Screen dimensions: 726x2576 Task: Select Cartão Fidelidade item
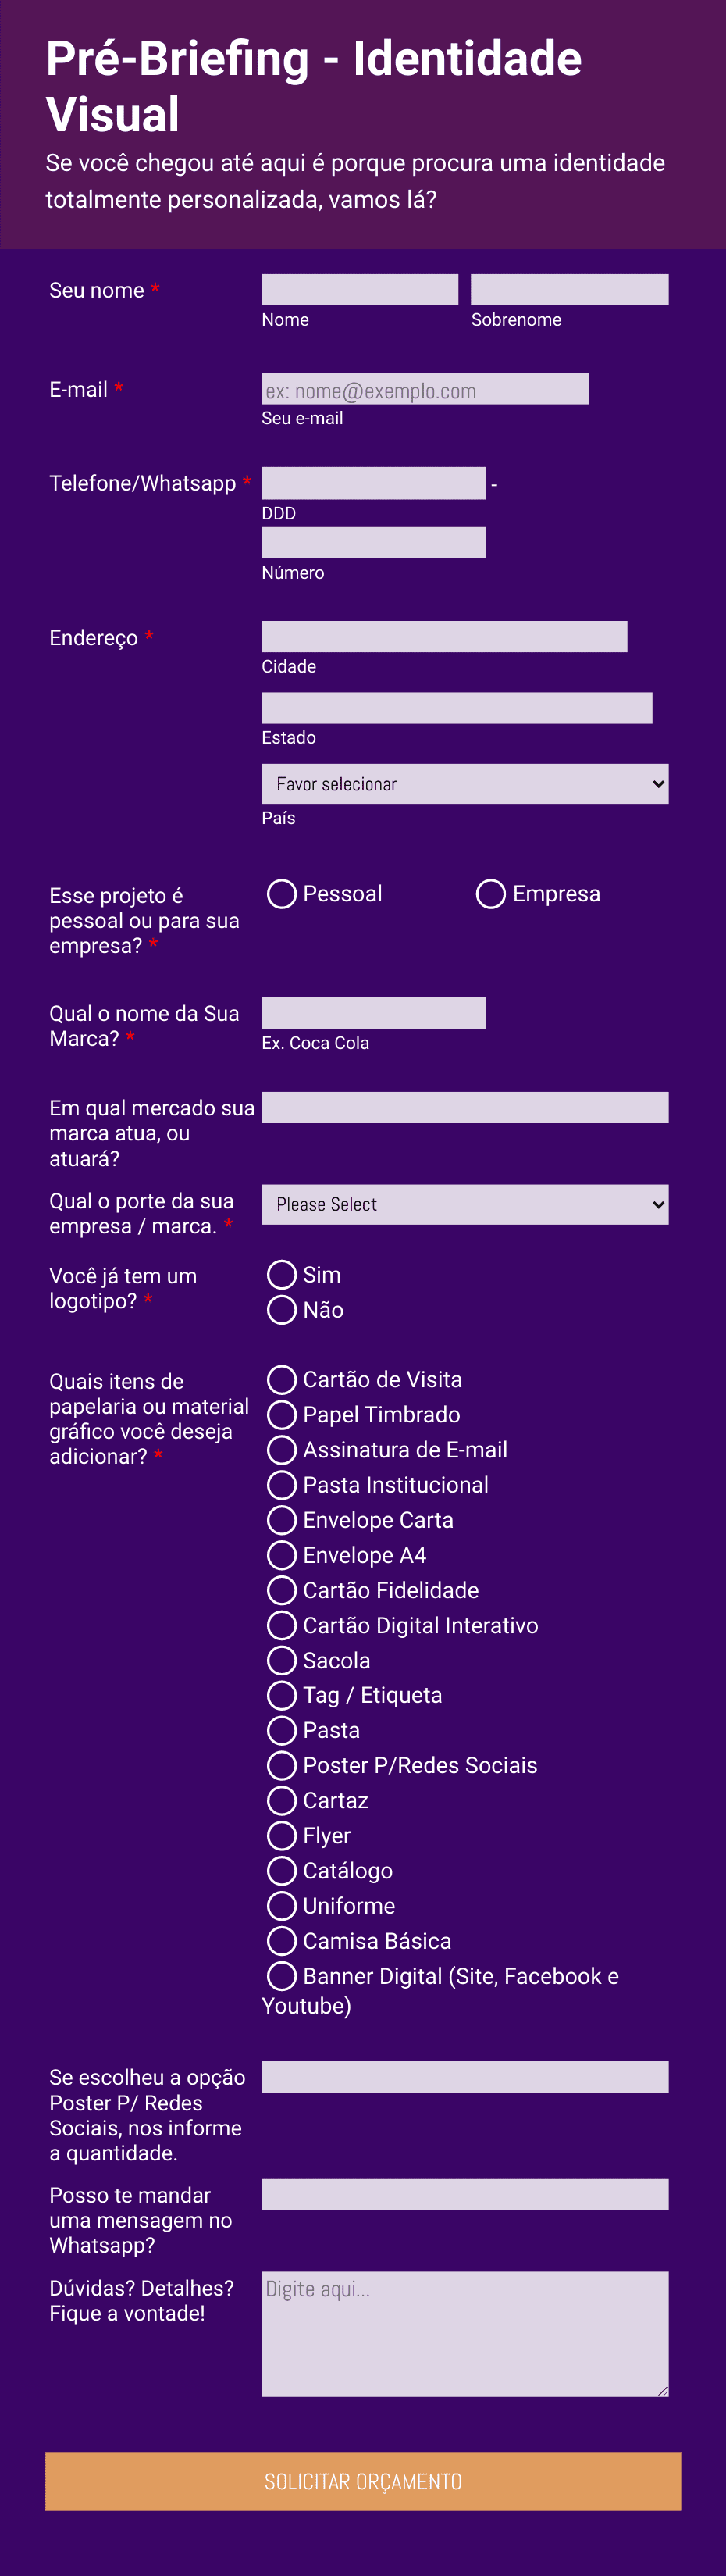281,1590
